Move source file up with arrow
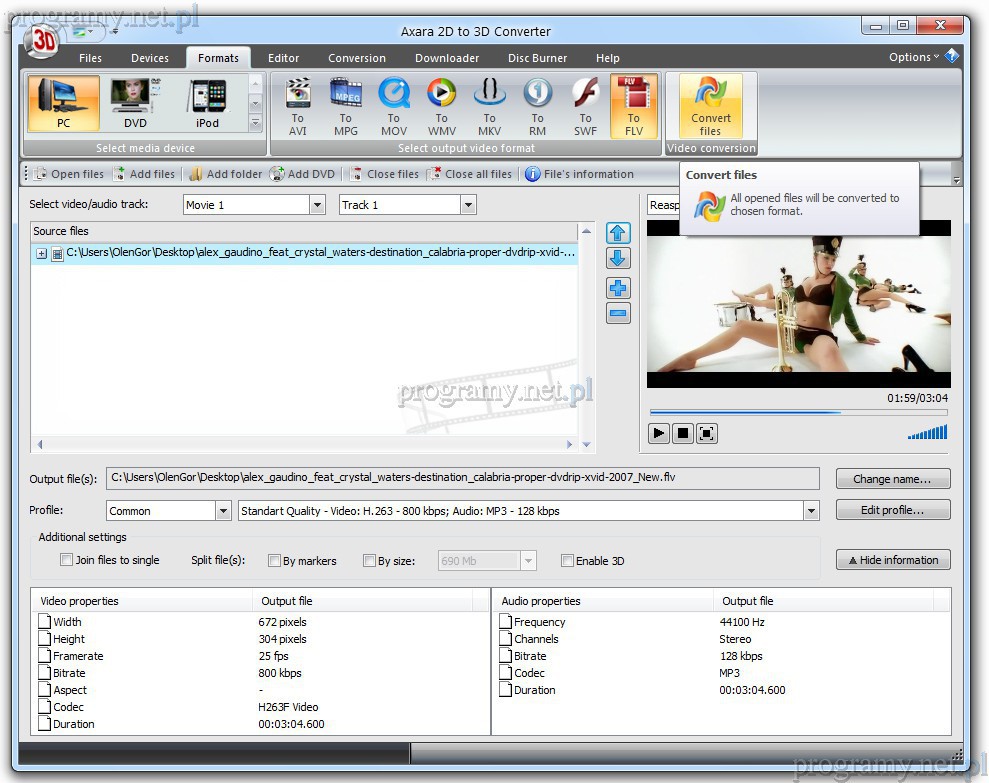989x783 pixels. coord(618,234)
